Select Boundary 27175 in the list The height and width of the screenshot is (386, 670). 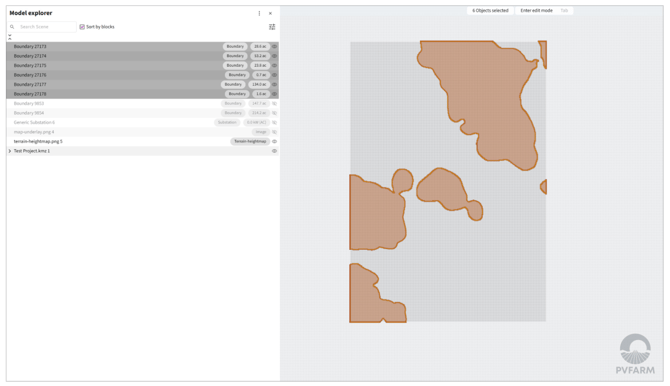tap(142, 65)
